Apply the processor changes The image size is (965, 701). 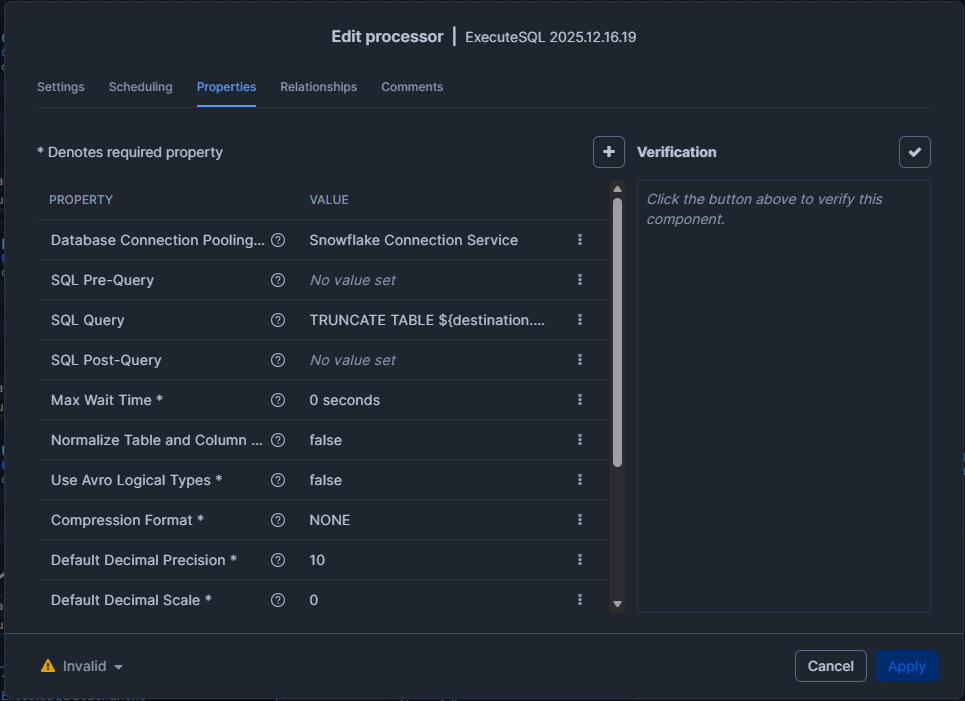[x=907, y=666]
